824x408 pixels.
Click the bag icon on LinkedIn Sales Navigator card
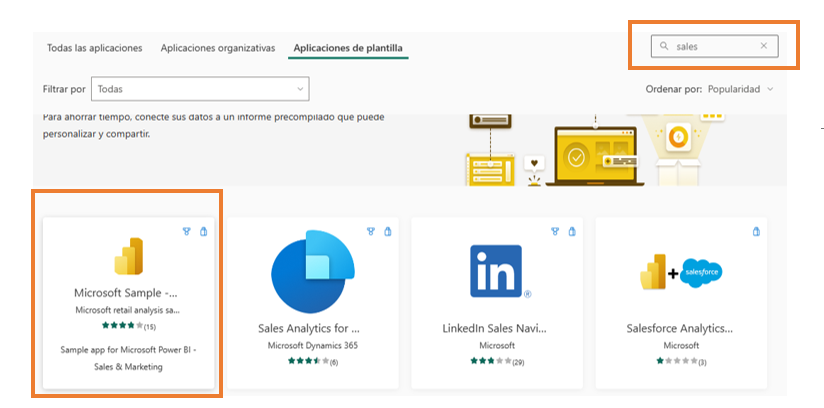click(572, 231)
